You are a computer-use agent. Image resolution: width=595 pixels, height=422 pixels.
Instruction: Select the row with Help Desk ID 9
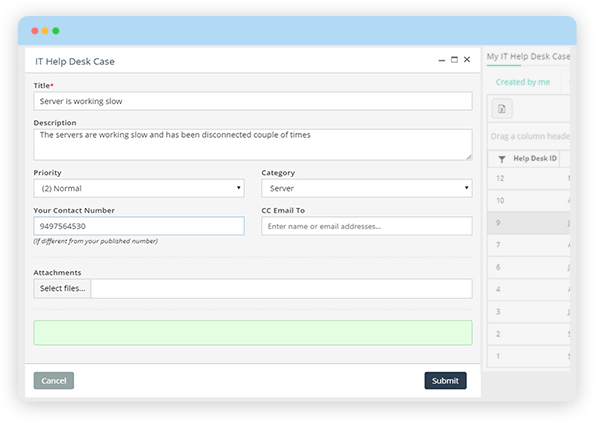pyautogui.click(x=529, y=223)
